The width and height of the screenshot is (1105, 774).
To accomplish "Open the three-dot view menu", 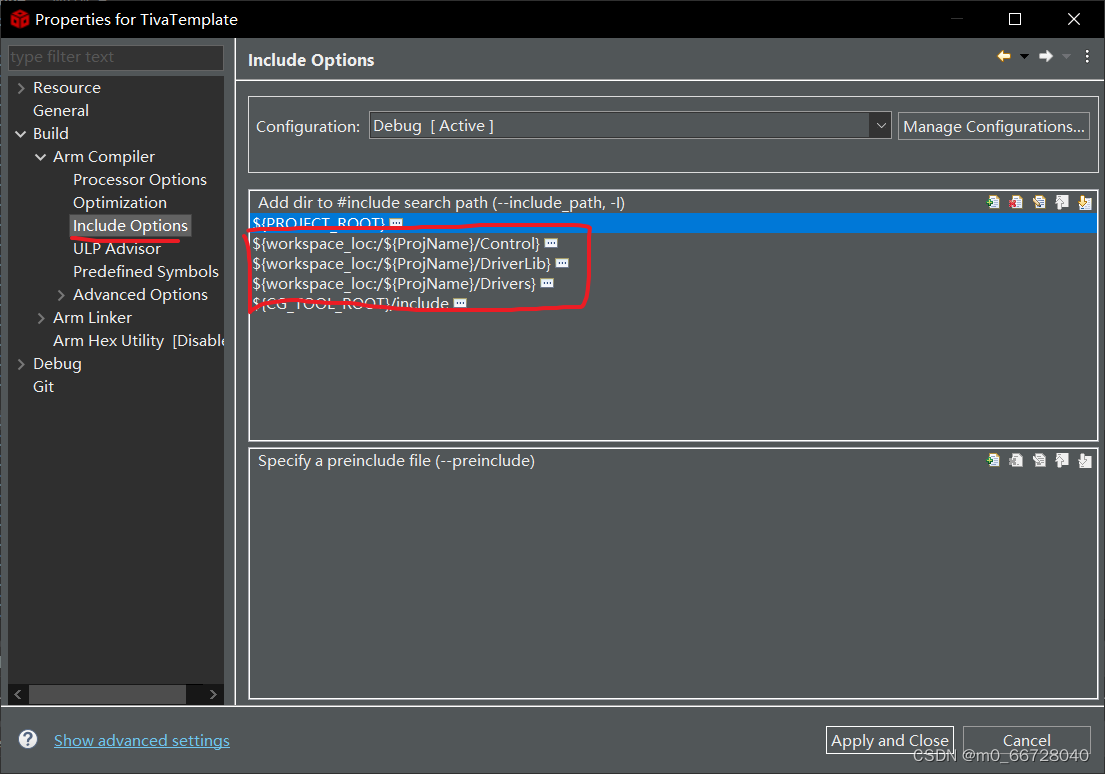I will coord(1087,56).
